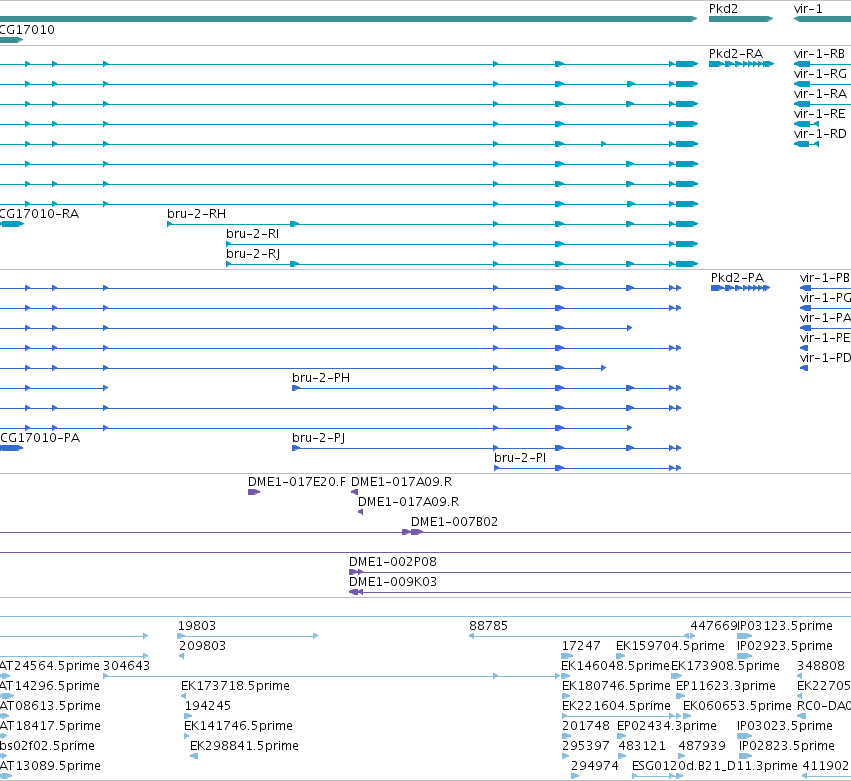851x781 pixels.
Task: Click the 294974 feature label
Action: 595,766
